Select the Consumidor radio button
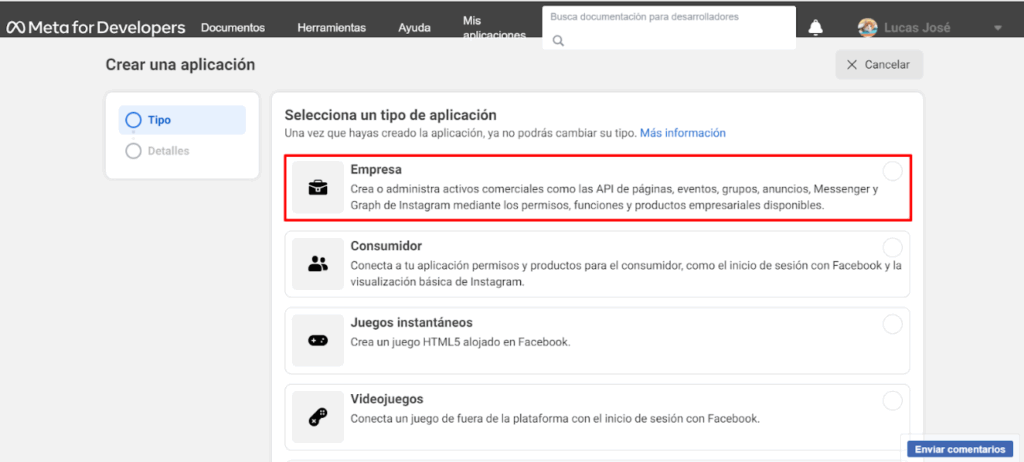 point(892,247)
